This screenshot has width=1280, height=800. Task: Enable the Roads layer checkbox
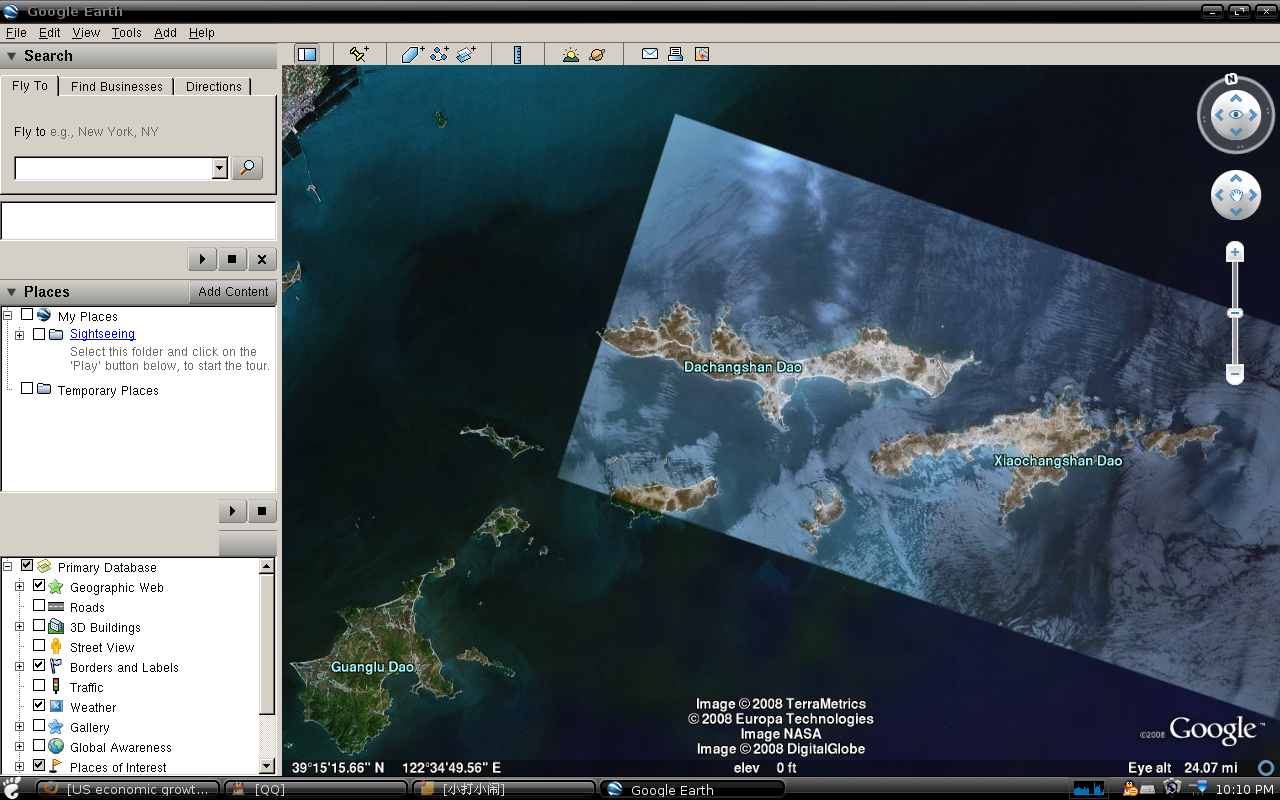point(39,606)
